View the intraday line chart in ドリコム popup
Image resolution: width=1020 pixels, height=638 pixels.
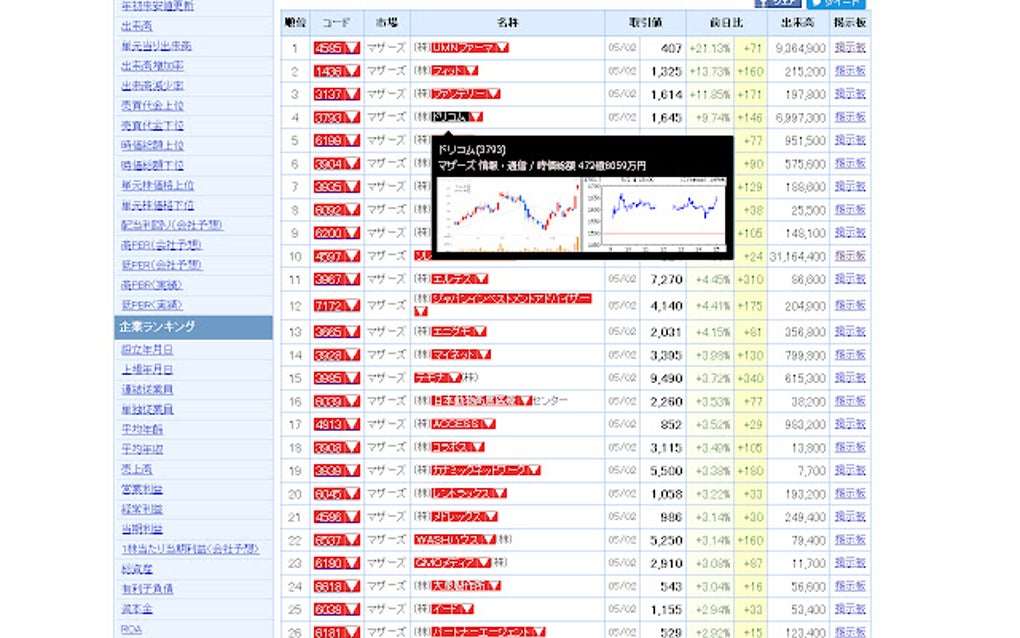[655, 215]
